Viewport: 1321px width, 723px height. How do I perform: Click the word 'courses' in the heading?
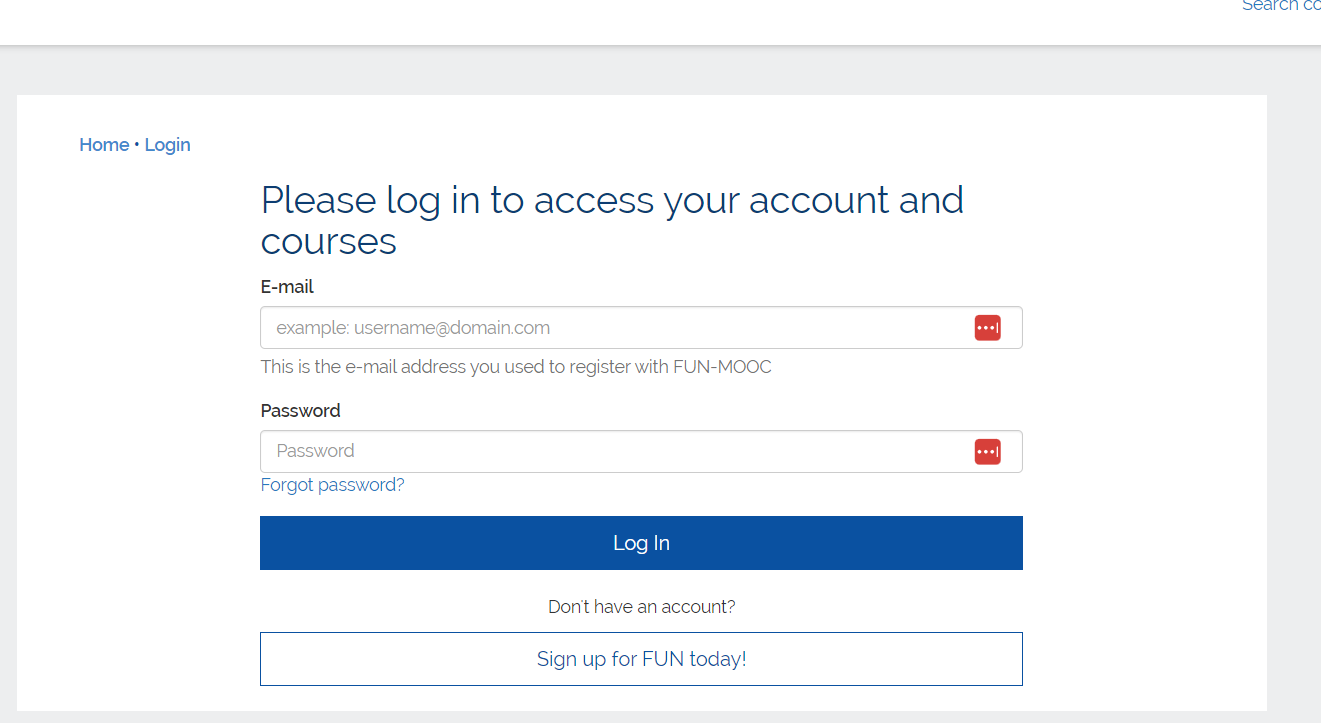[328, 242]
